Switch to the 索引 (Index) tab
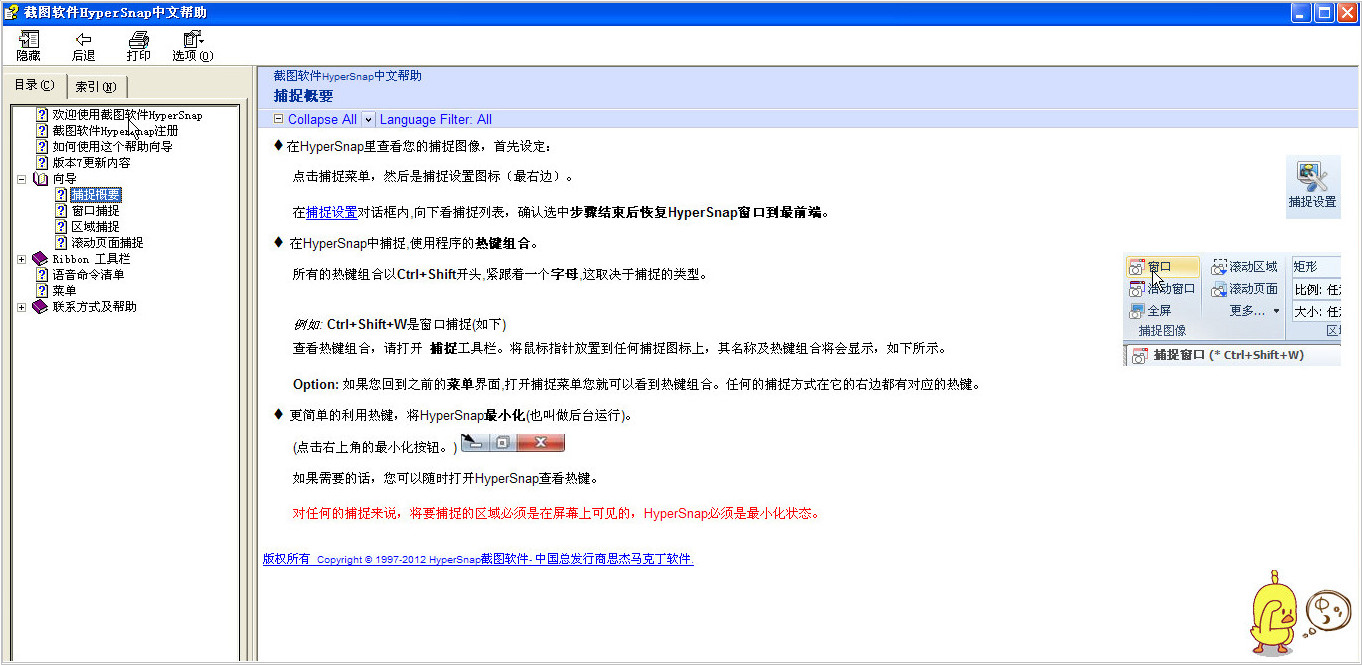This screenshot has width=1362, height=665. [96, 87]
